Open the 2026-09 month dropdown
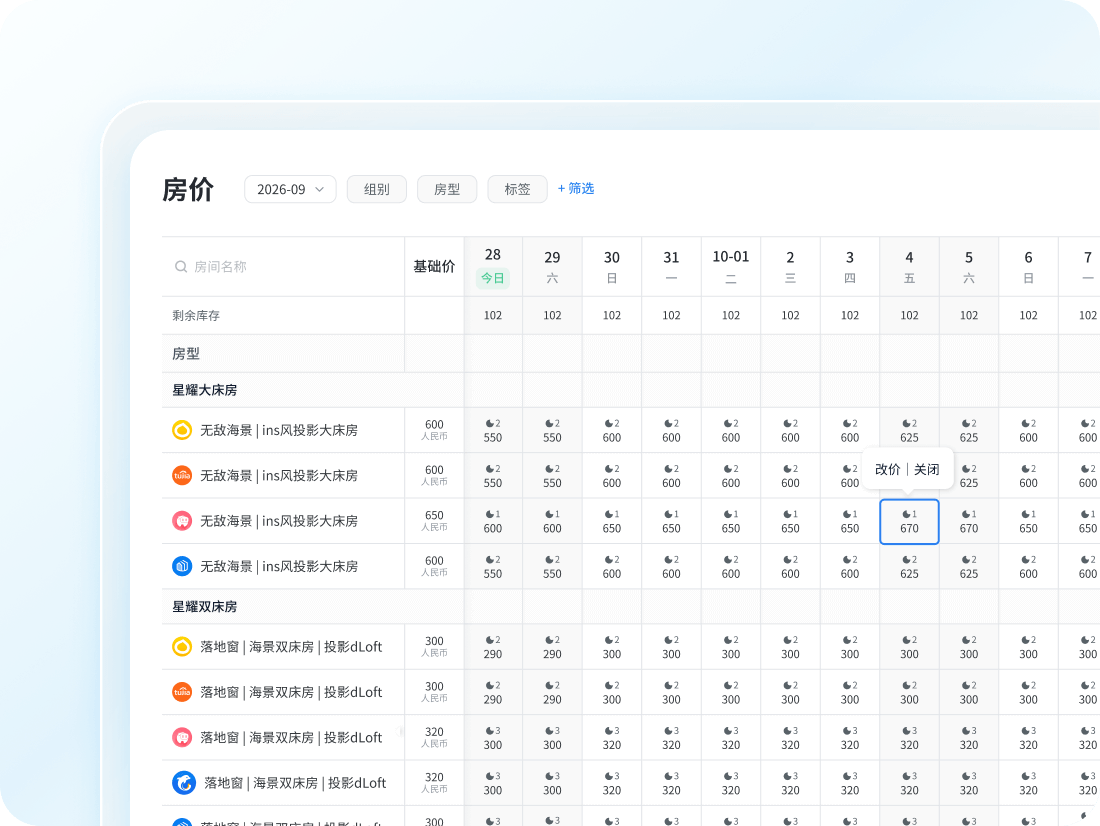Screen dimensions: 1100x826 [290, 189]
